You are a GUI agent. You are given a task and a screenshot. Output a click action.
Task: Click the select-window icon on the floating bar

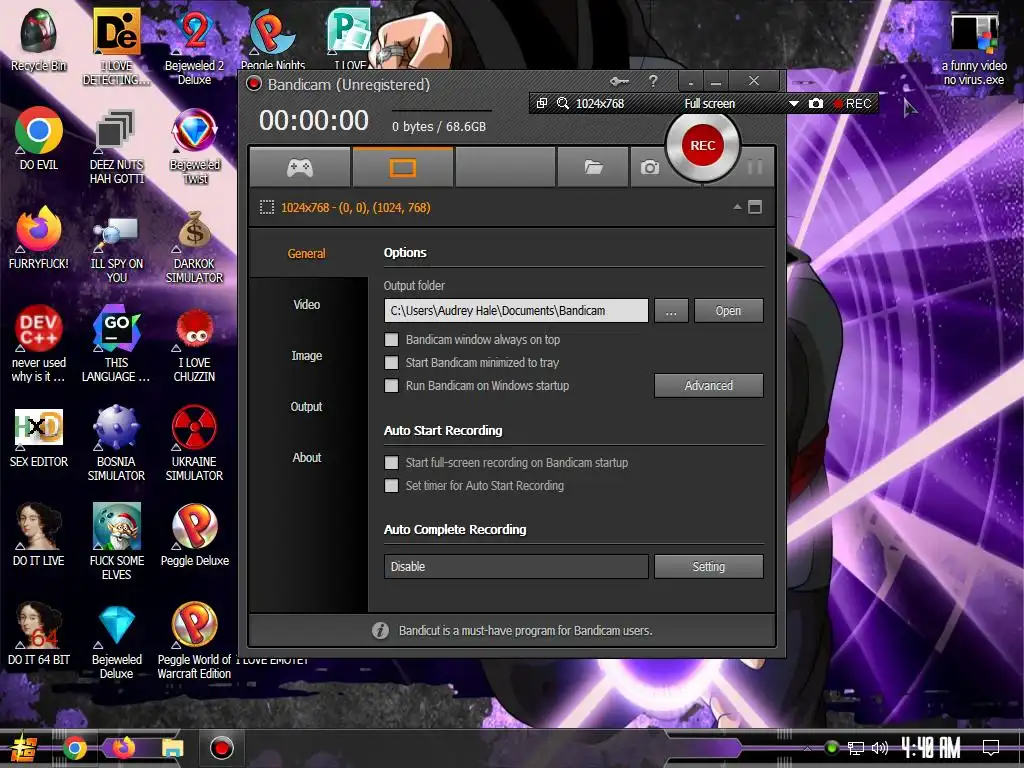541,103
